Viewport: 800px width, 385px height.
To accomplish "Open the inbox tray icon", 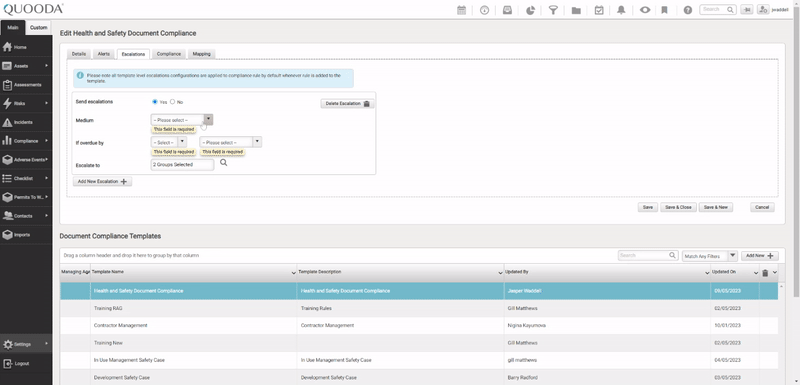I will (507, 10).
